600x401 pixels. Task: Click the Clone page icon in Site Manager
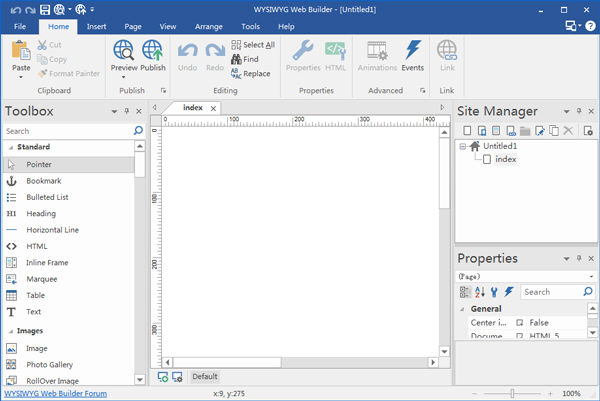[554, 131]
